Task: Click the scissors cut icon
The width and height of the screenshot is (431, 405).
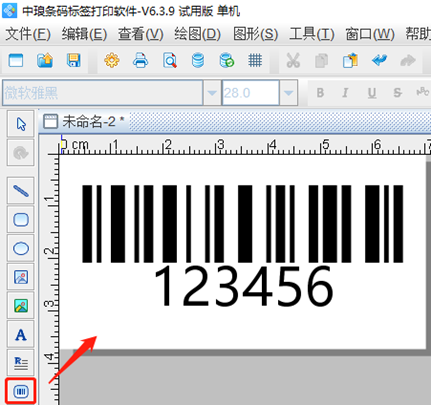Action: point(293,61)
